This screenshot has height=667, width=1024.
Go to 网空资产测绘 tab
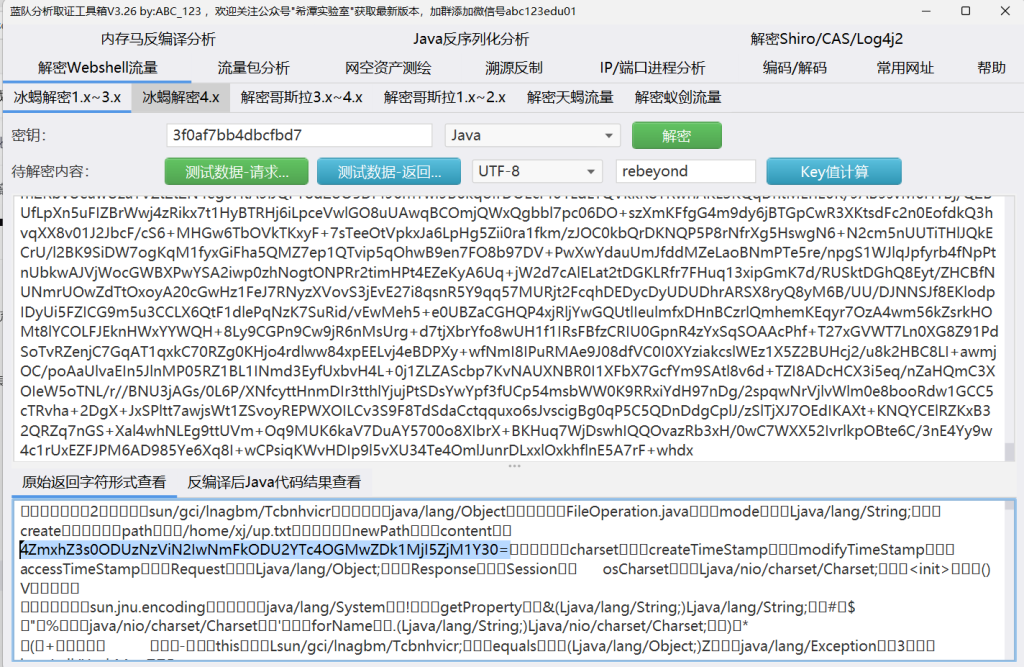pyautogui.click(x=388, y=68)
